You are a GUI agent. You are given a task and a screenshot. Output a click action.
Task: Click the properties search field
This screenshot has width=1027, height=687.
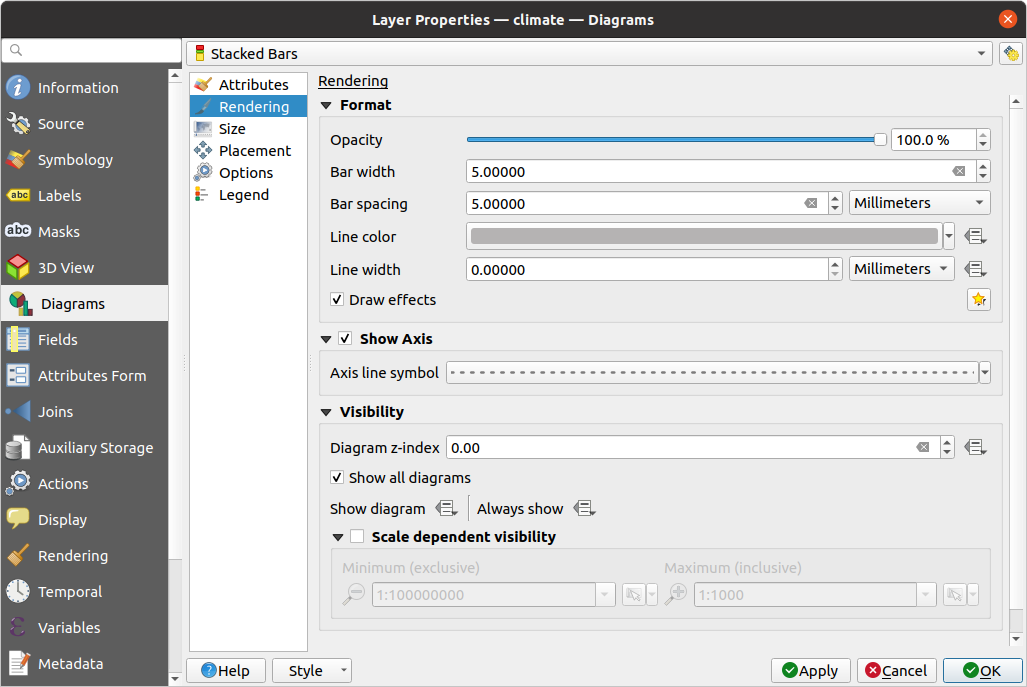coord(91,49)
